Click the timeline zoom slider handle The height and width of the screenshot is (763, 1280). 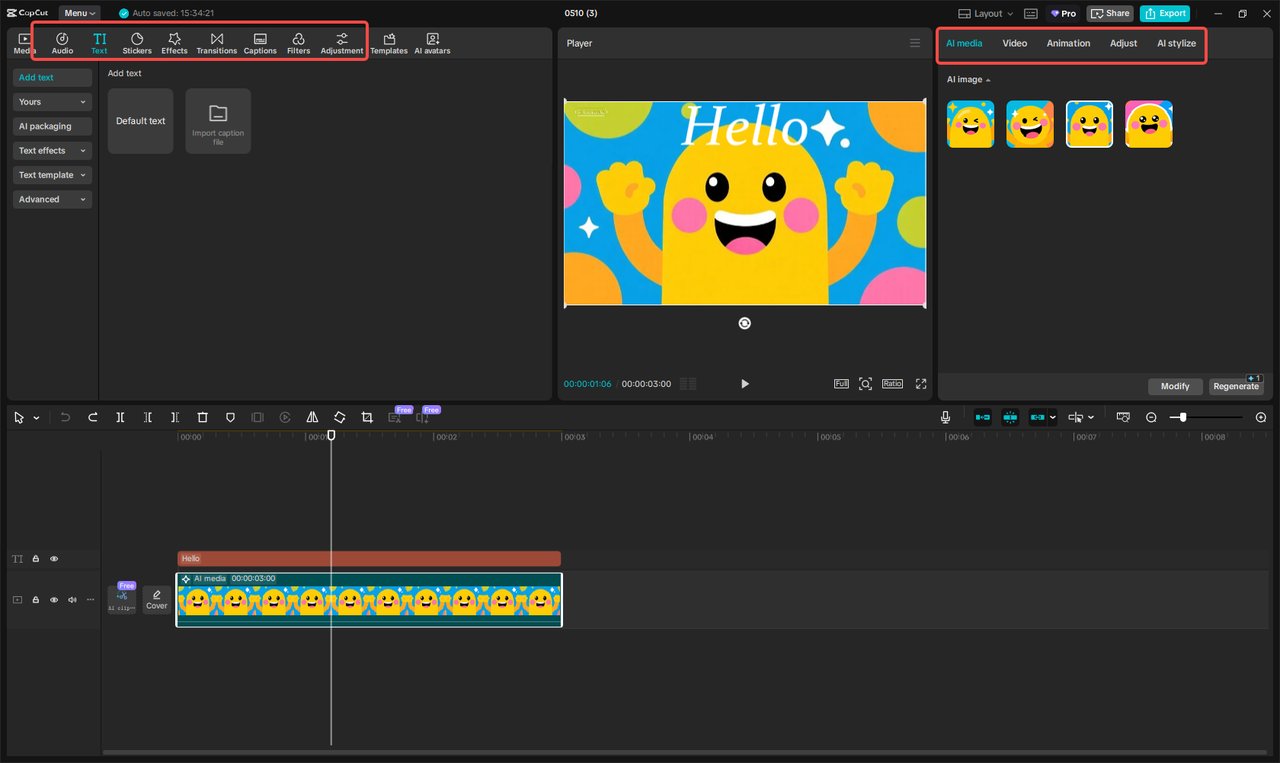click(x=1183, y=417)
